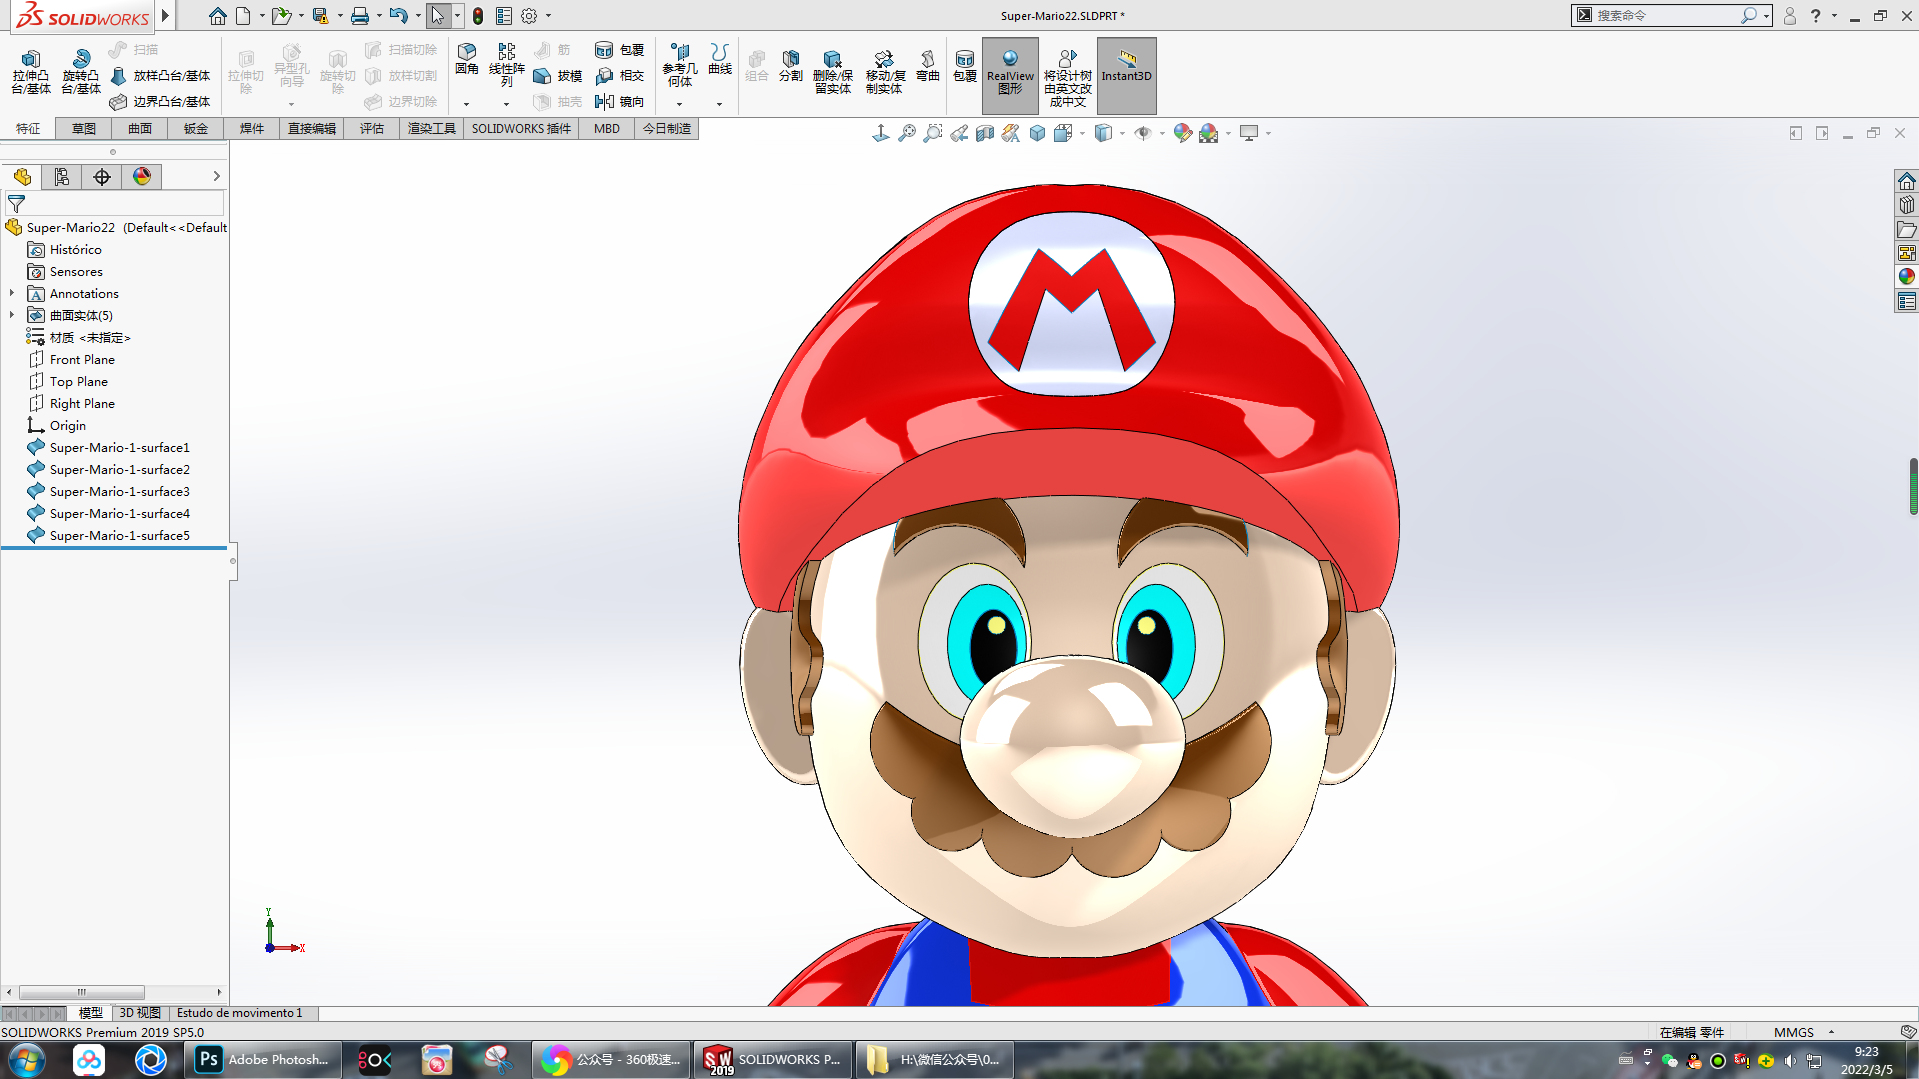Toggle the Select cursor tool
Screen dimensions: 1919x1079
coord(437,16)
